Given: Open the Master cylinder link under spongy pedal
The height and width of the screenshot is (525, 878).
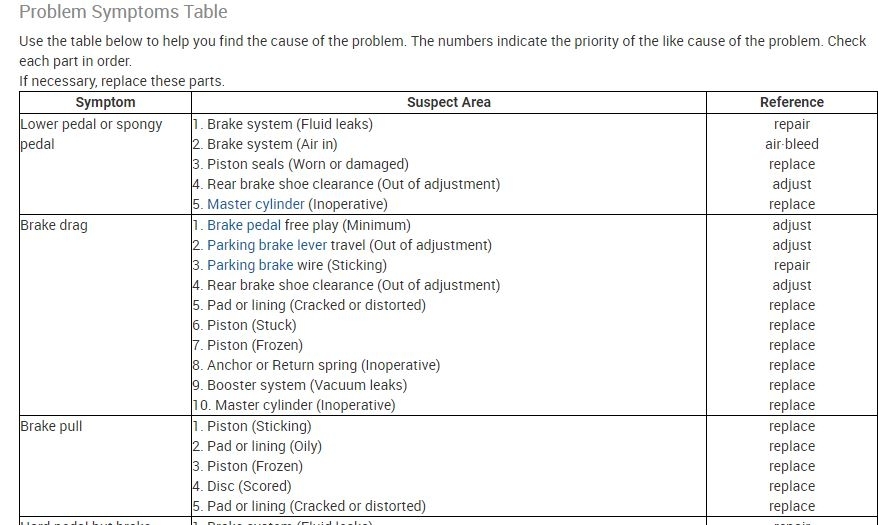Looking at the screenshot, I should point(255,204).
